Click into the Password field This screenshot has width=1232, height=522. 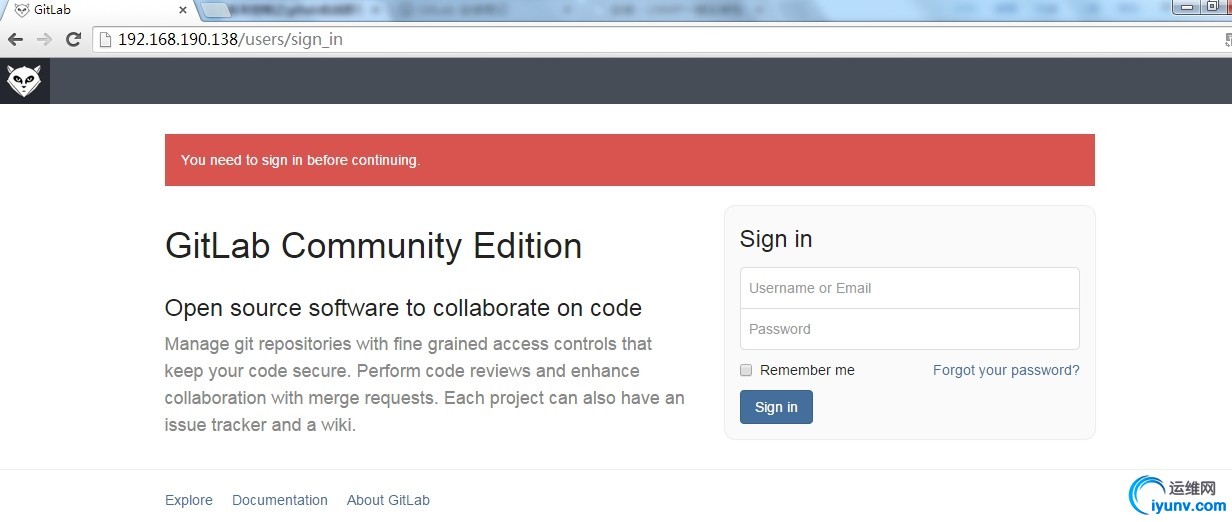click(909, 329)
